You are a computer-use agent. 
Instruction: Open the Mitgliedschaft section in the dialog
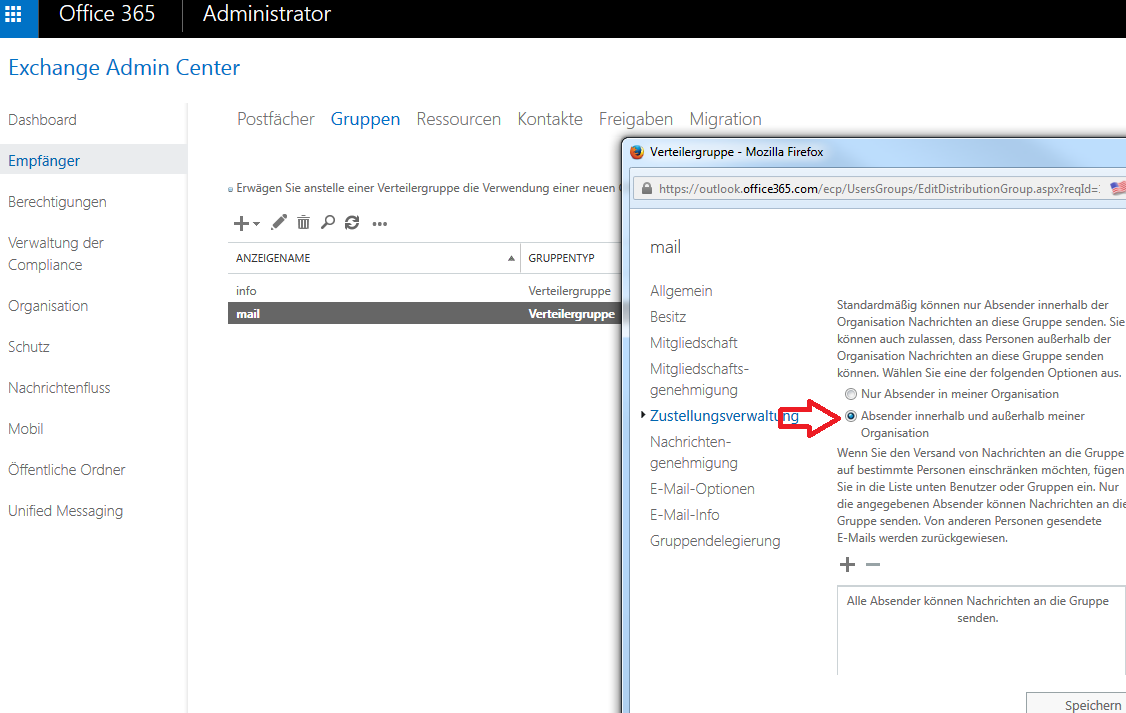click(694, 342)
